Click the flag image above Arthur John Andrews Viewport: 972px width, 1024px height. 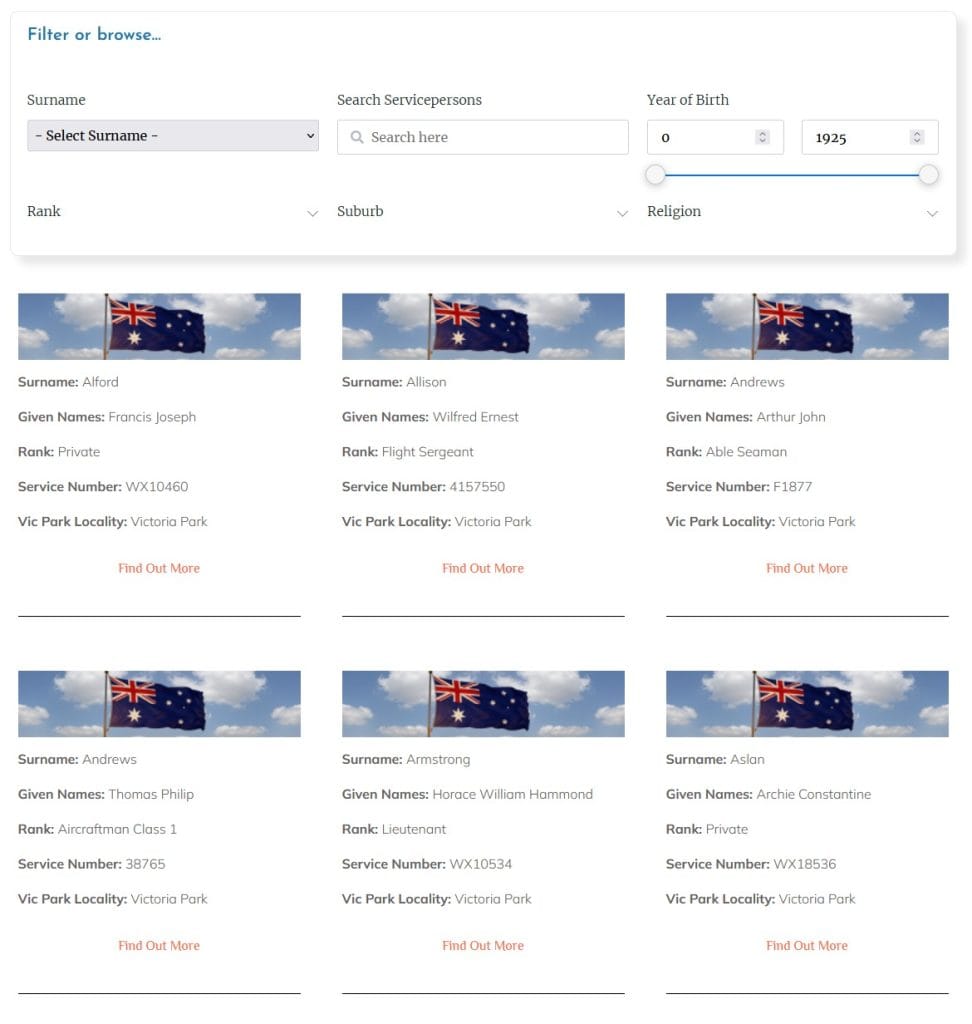[x=807, y=327]
